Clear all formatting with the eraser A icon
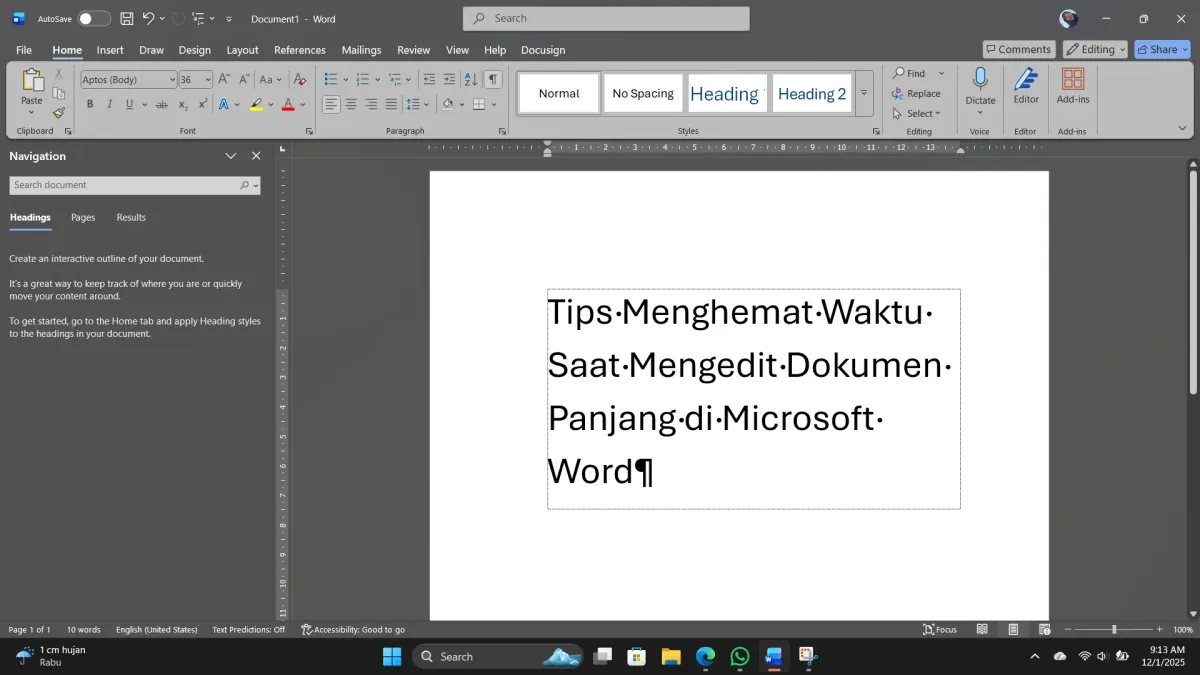This screenshot has height=675, width=1200. click(300, 79)
